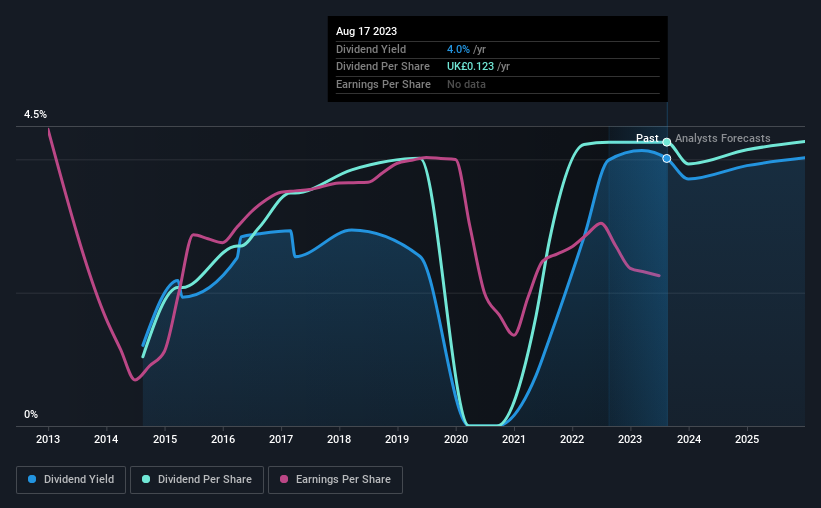The height and width of the screenshot is (508, 821).
Task: Click the 2023 x-axis label
Action: [630, 439]
